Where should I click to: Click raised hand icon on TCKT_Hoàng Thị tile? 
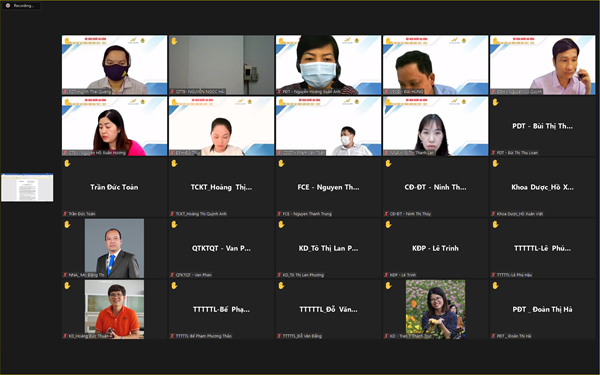(174, 163)
